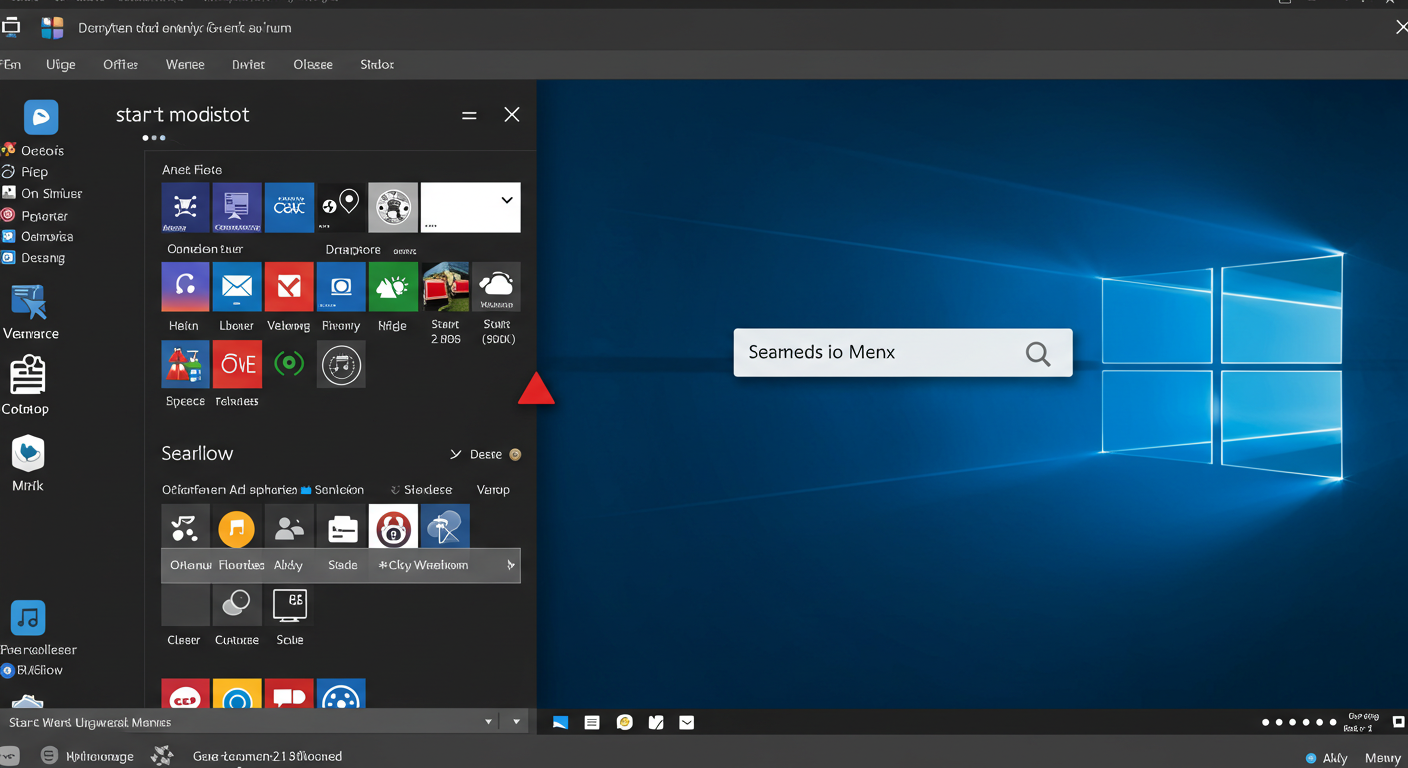This screenshot has width=1408, height=768.
Task: Click the Varop link in the Searllow section
Action: pos(492,489)
